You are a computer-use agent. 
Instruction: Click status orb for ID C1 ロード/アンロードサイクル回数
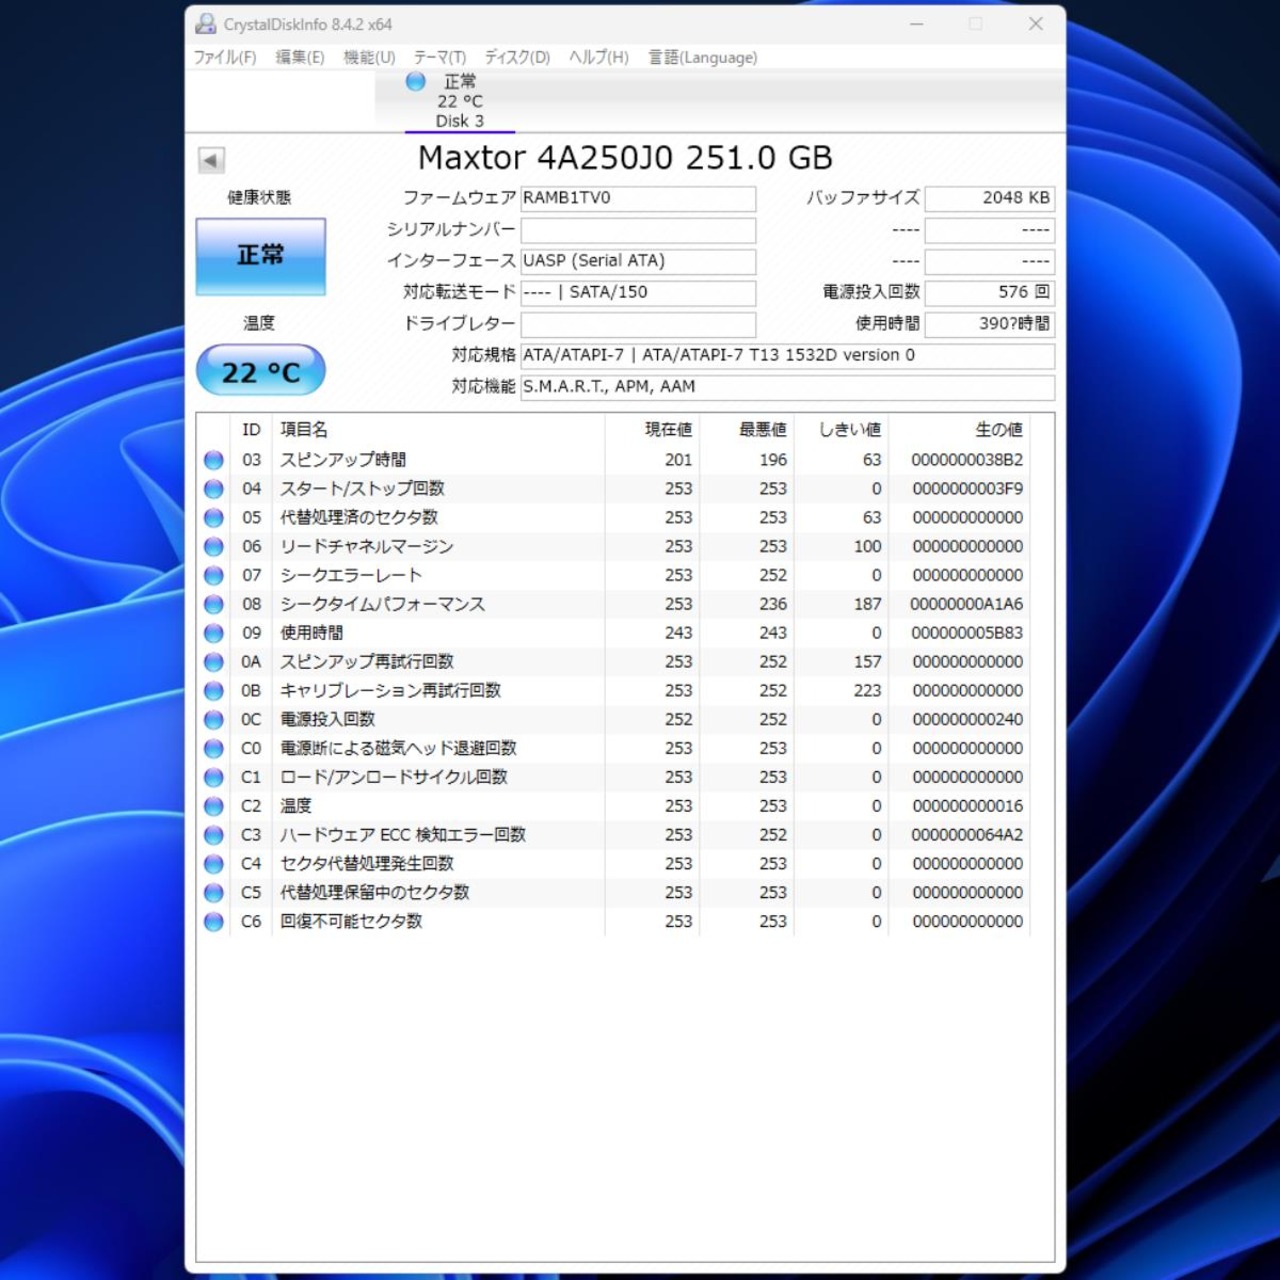(214, 778)
